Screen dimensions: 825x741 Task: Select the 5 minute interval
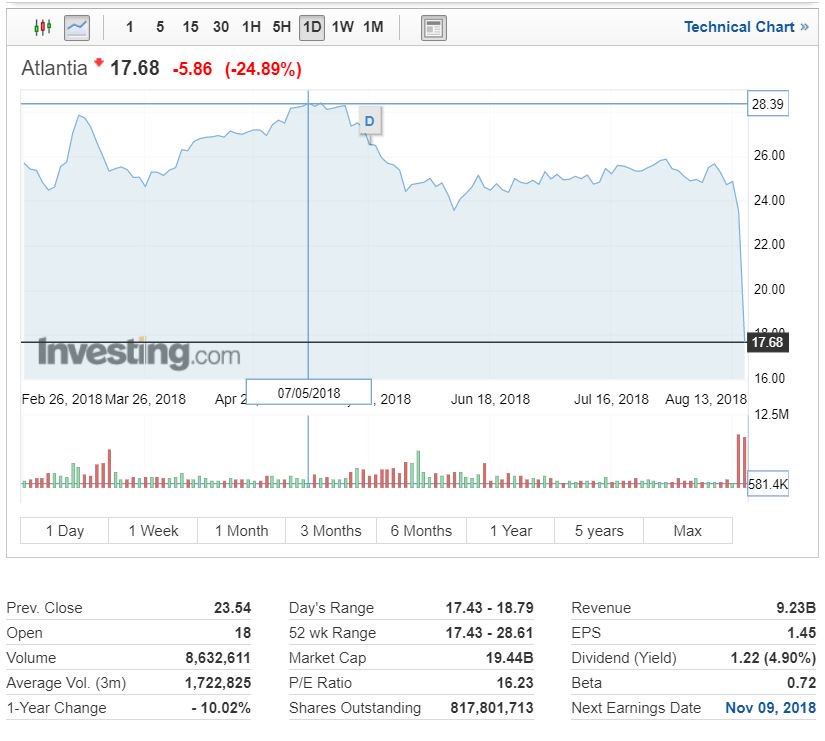[x=160, y=27]
